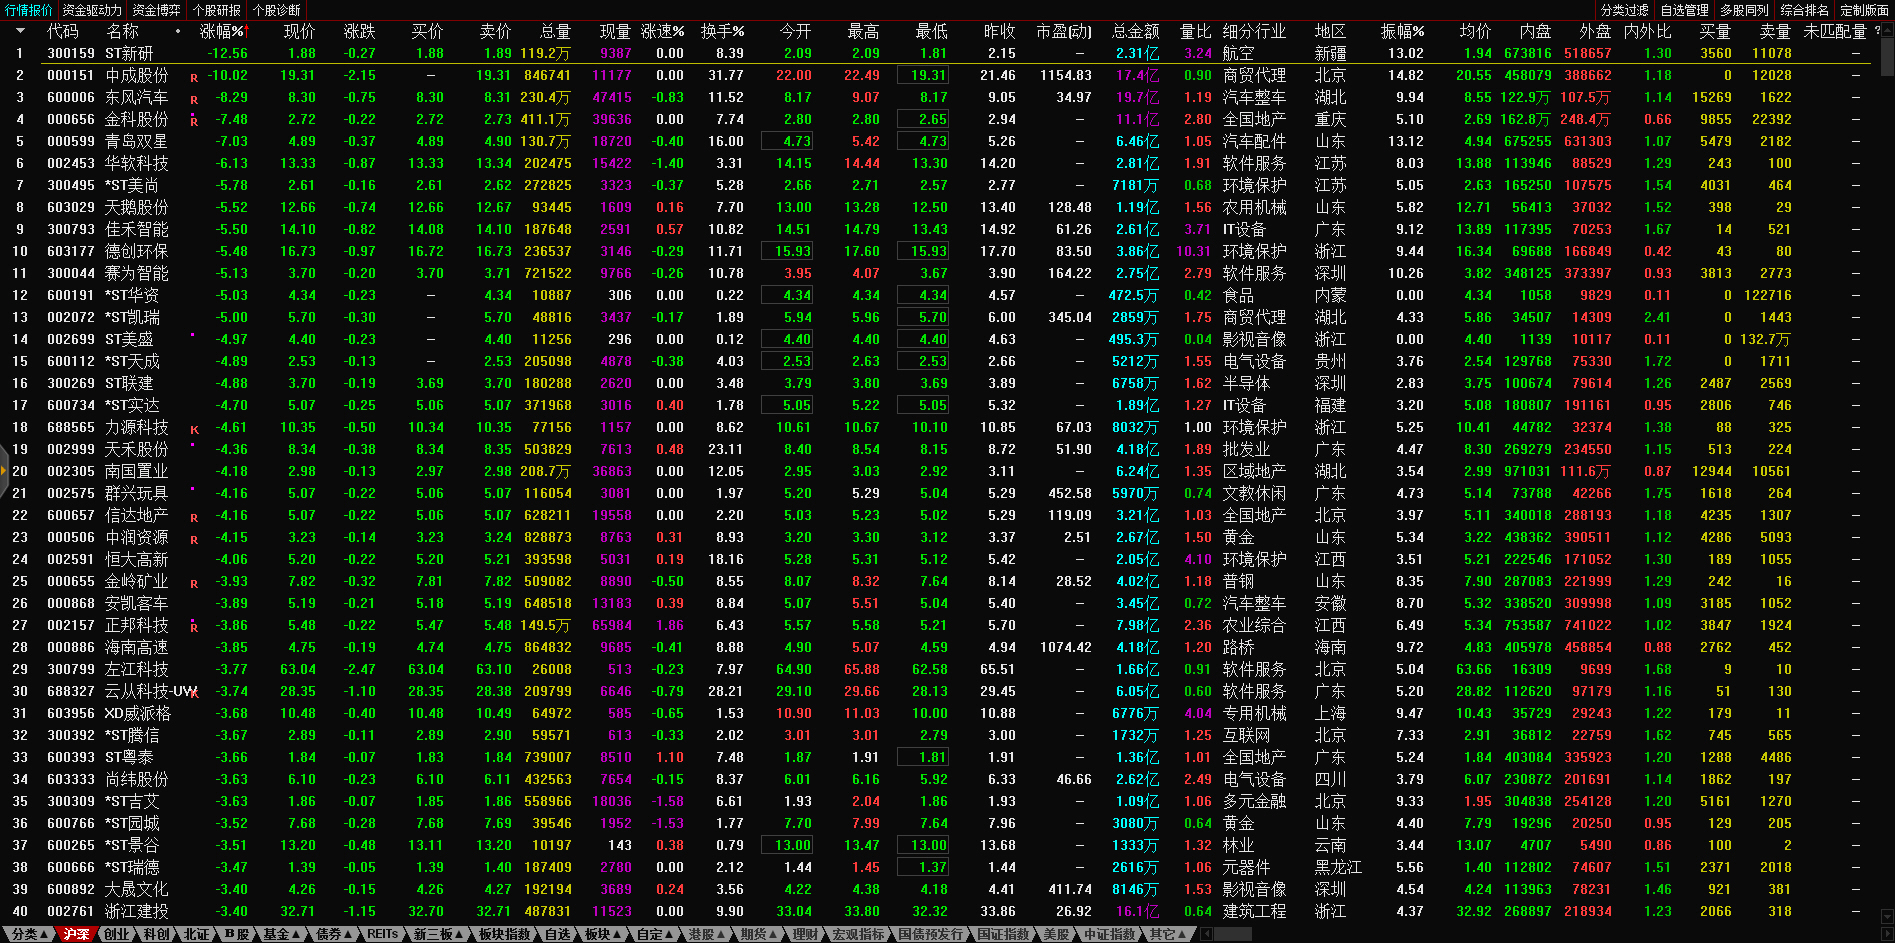Click the question mark icon after 未匹配量
Viewport: 1895px width, 943px height.
[x=1877, y=31]
